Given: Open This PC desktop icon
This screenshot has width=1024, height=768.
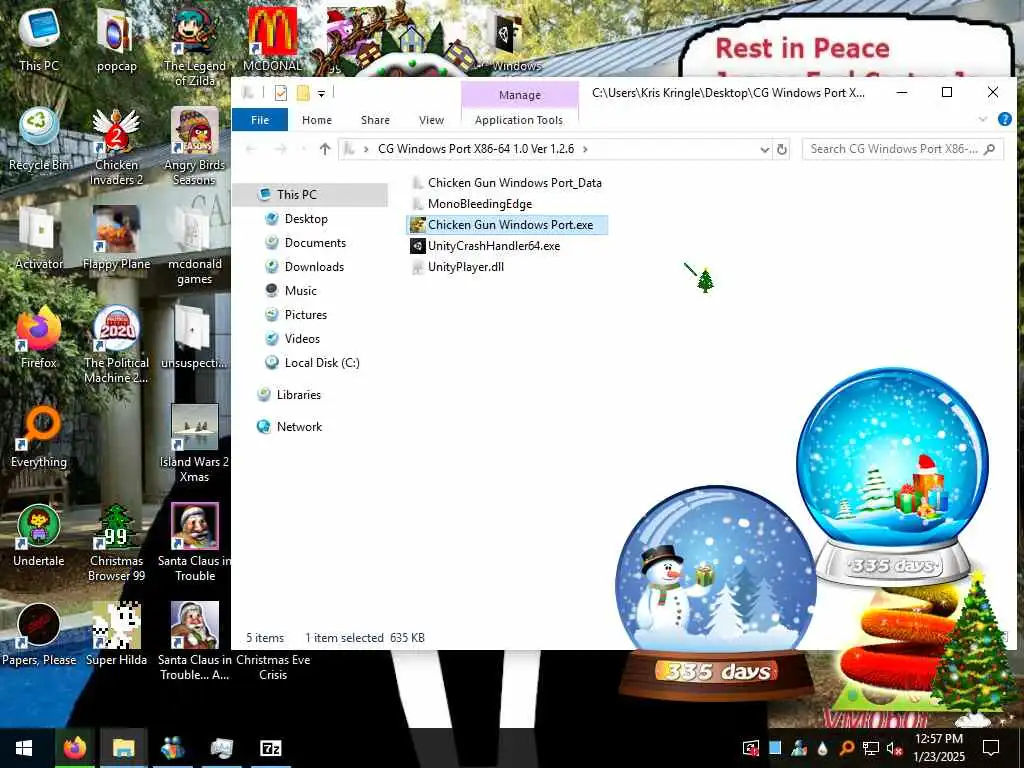Looking at the screenshot, I should (39, 39).
